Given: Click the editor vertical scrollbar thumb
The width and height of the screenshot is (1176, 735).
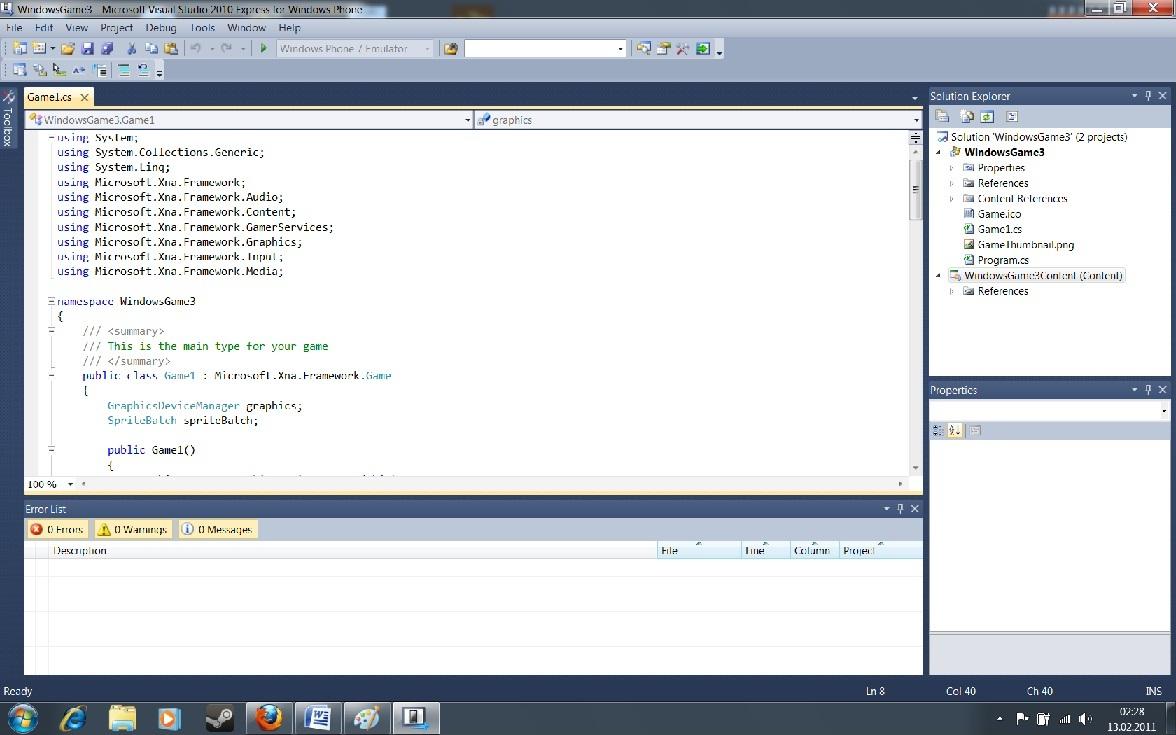Looking at the screenshot, I should [915, 189].
